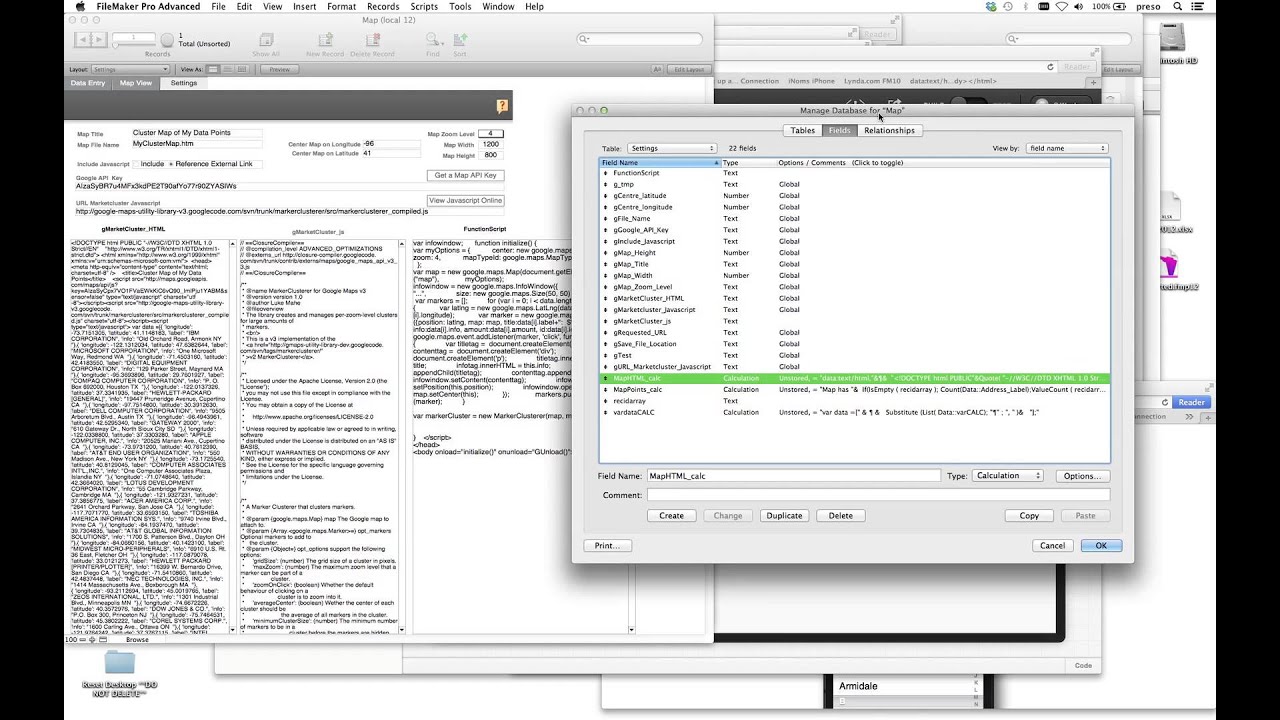Open the Table Settings dropdown in dialog
Viewport: 1280px width, 720px height.
(670, 148)
